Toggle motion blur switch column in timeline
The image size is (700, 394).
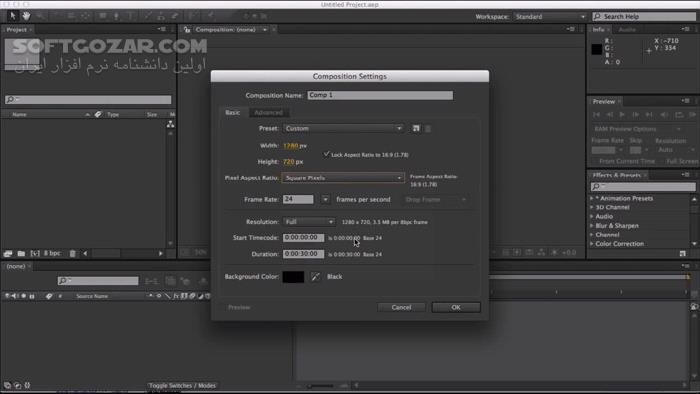(192, 296)
